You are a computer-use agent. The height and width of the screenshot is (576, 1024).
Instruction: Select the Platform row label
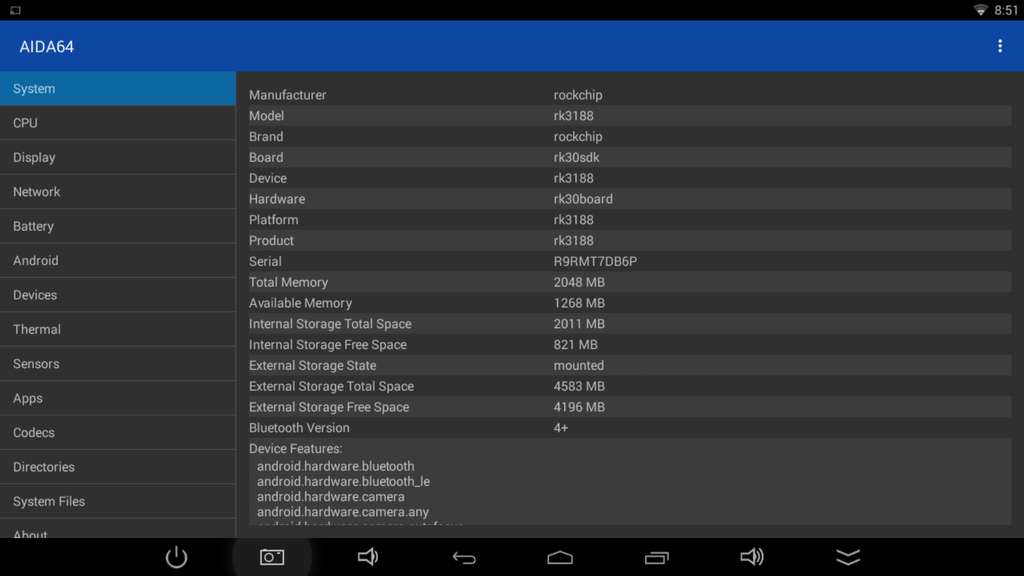point(274,220)
